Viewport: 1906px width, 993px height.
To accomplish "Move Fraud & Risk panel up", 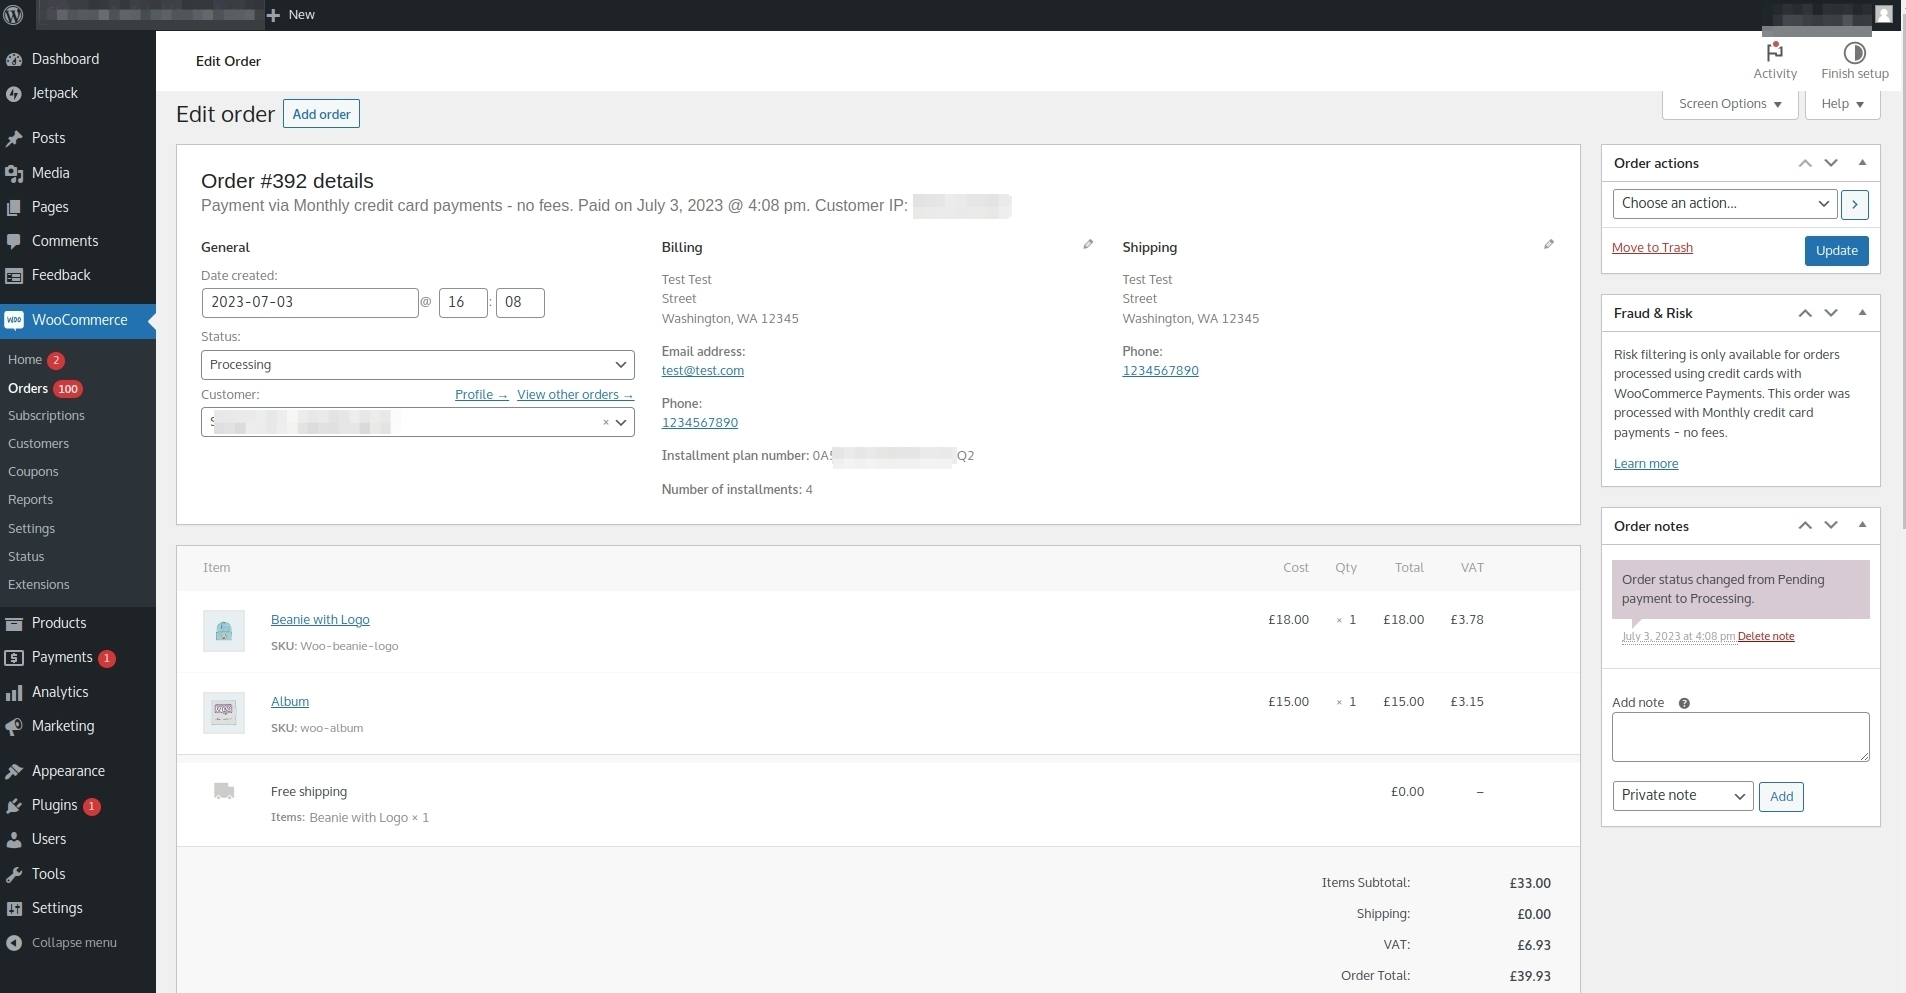I will pyautogui.click(x=1805, y=313).
